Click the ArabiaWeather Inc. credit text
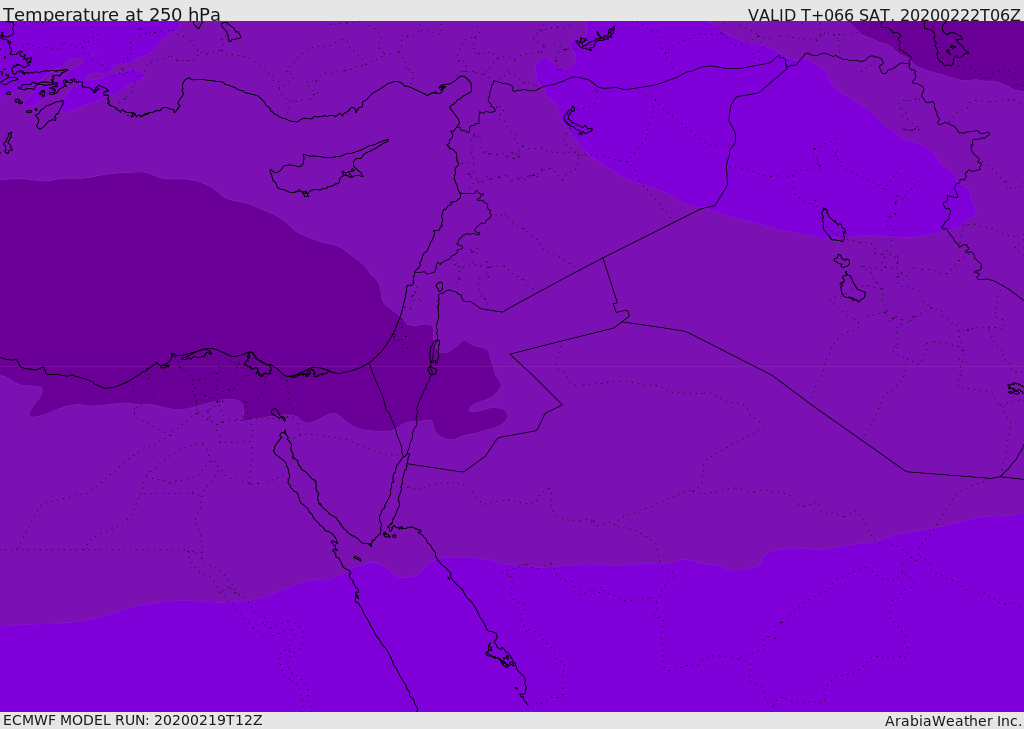Screen dimensions: 1024x729 coord(953,720)
